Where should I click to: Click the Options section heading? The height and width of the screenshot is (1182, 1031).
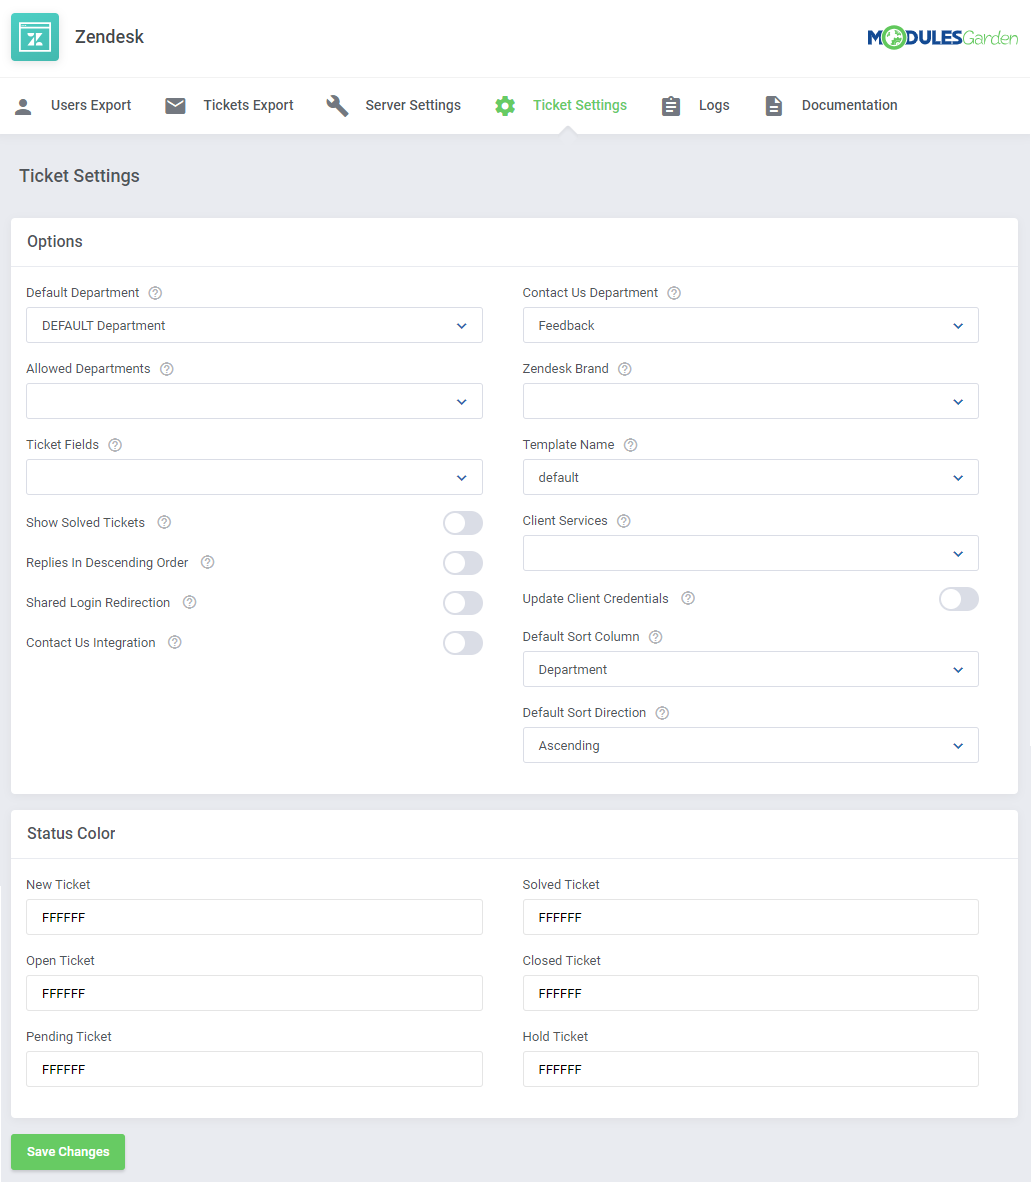tap(55, 242)
